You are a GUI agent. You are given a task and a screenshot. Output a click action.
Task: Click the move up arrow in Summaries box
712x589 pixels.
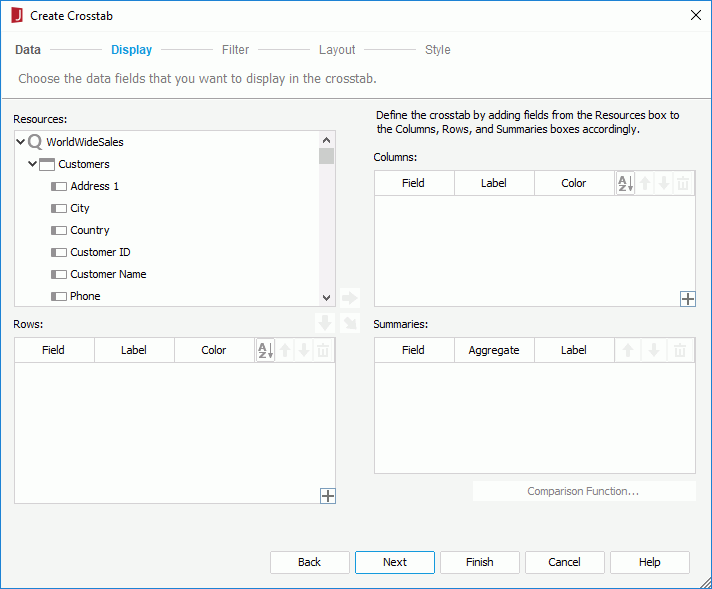pos(628,350)
